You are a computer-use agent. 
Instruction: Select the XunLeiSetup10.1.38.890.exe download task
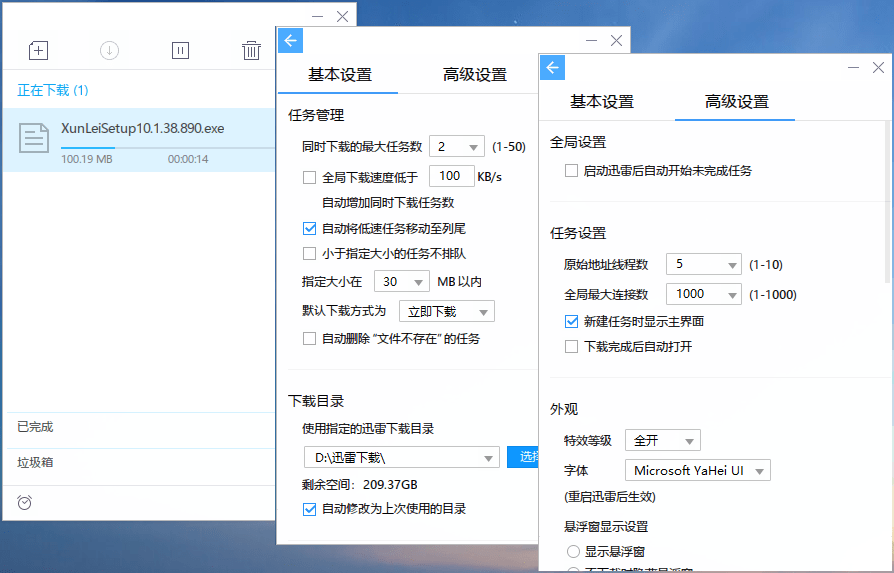(139, 140)
